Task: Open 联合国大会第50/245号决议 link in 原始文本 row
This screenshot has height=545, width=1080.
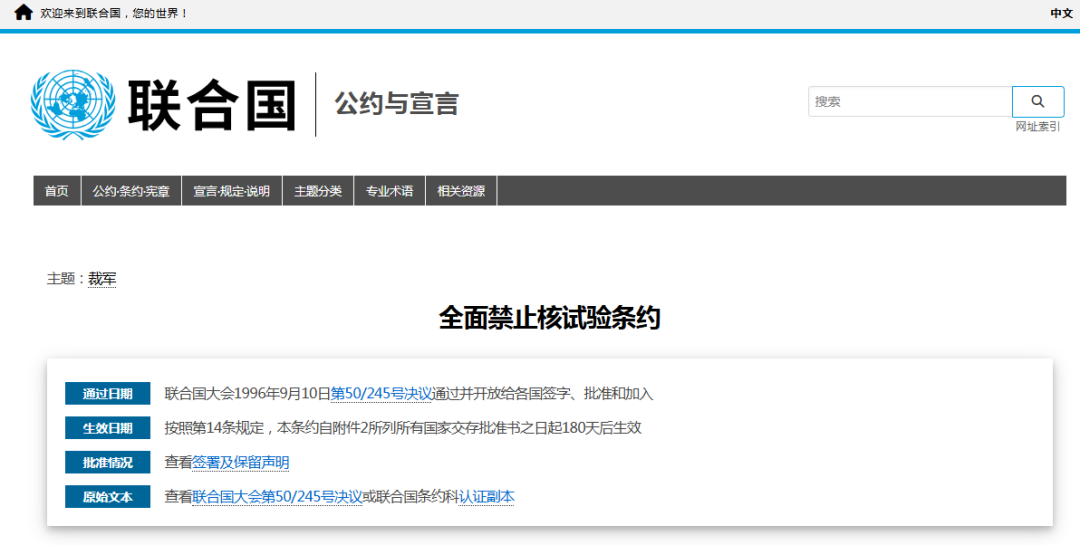Action: tap(277, 496)
